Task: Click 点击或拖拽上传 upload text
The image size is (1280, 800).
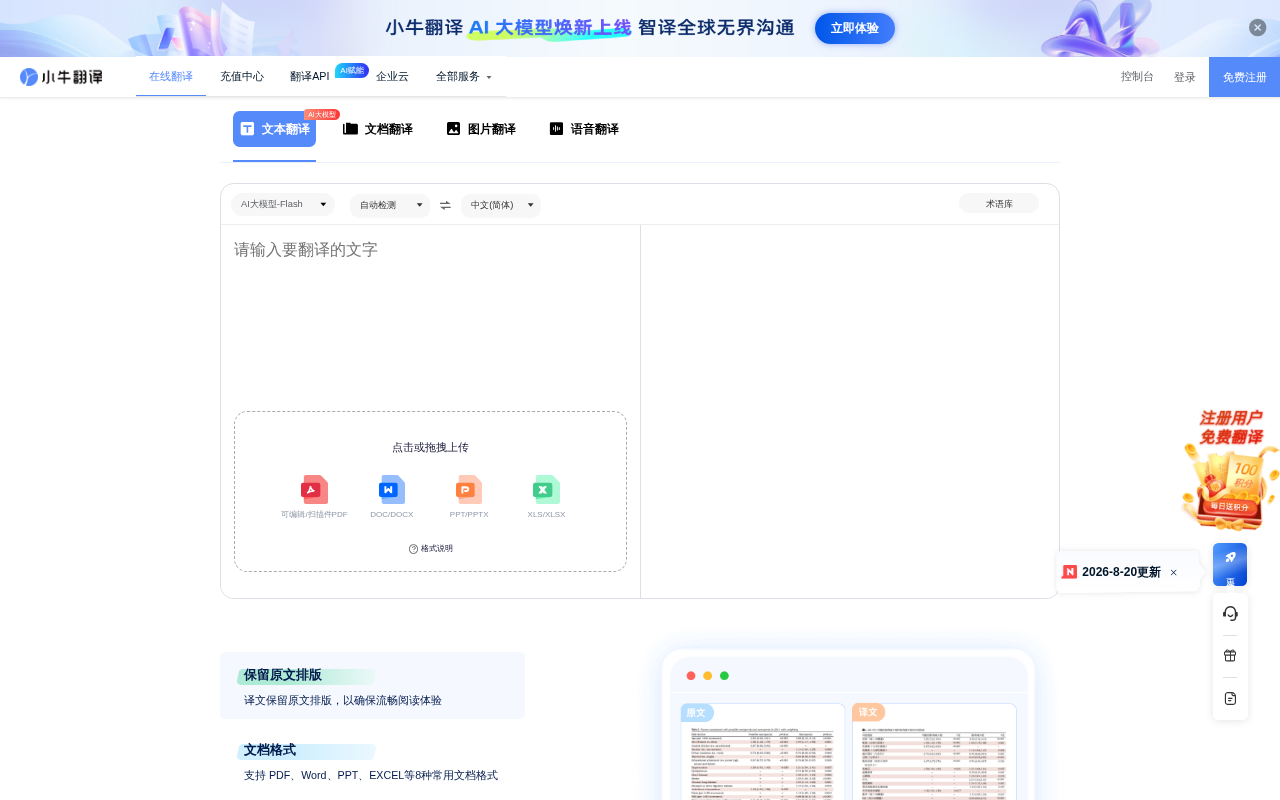Action: pyautogui.click(x=430, y=447)
